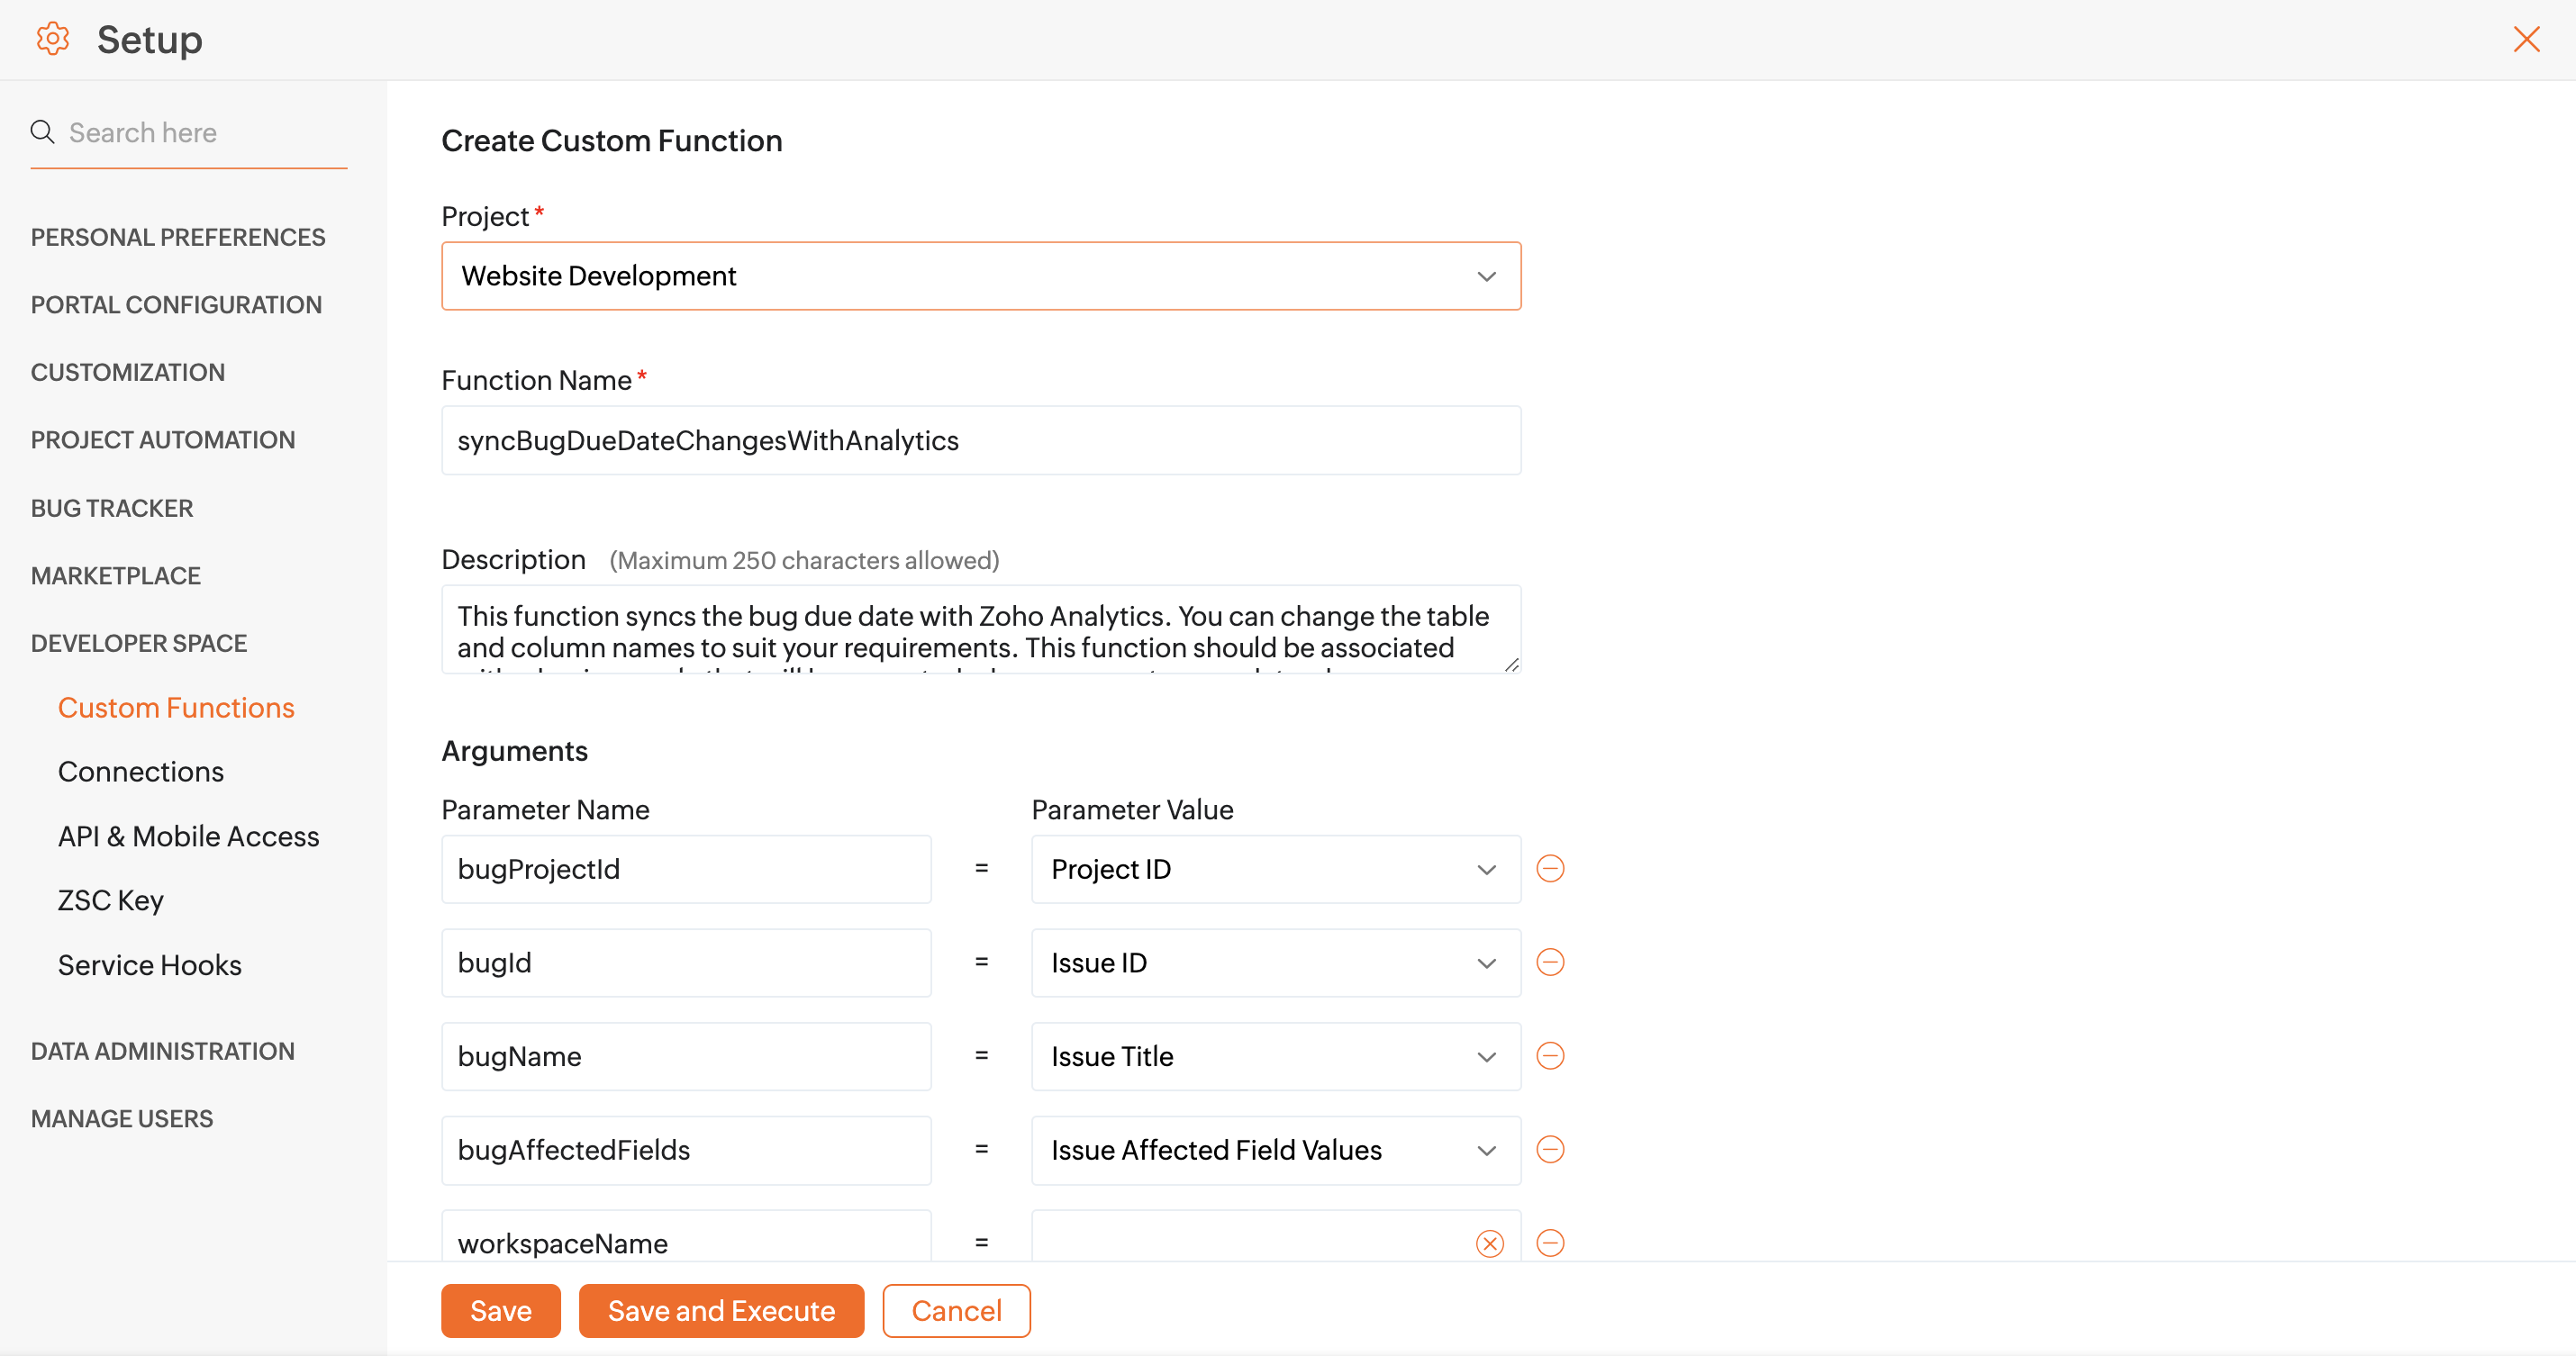Remove the bugProjectId argument row
This screenshot has height=1356, width=2576.
tap(1550, 868)
